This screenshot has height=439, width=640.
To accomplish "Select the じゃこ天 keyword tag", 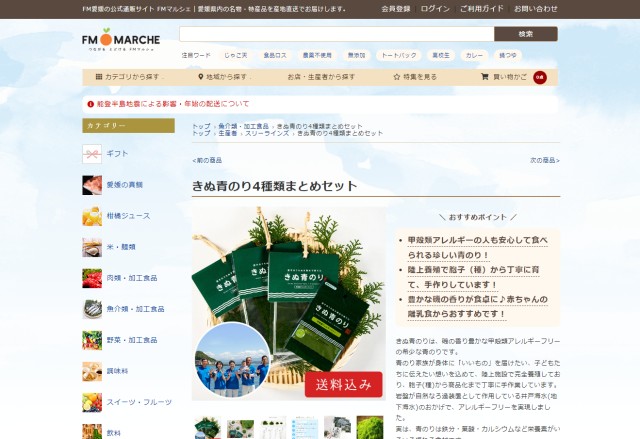I will [x=236, y=55].
